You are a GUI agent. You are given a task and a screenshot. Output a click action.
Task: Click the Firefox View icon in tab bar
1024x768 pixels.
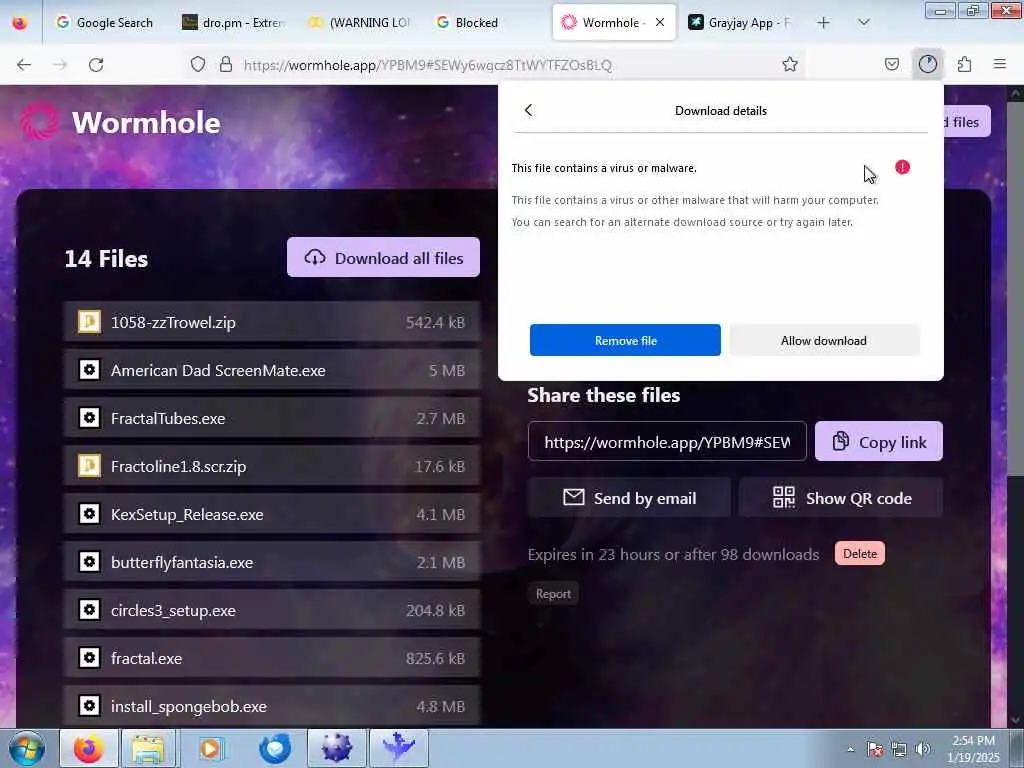(x=20, y=23)
